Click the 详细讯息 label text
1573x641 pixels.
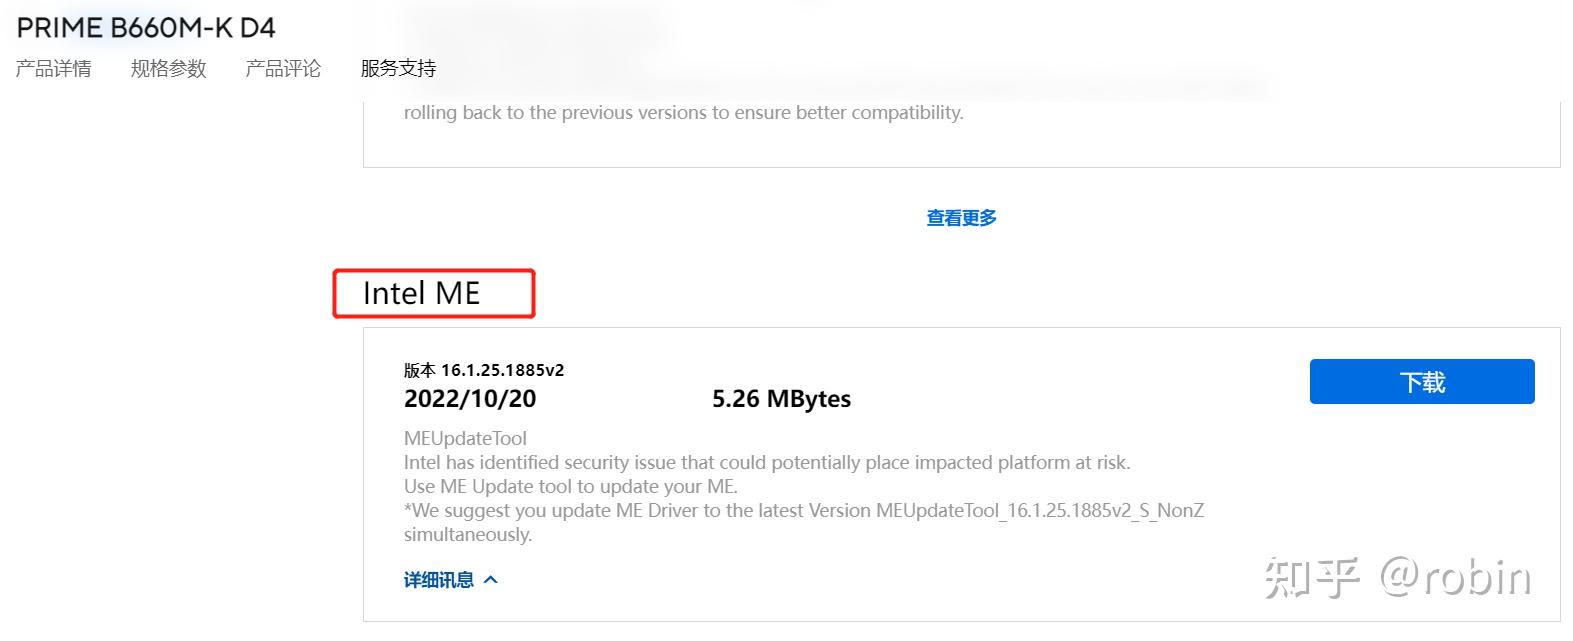point(437,579)
